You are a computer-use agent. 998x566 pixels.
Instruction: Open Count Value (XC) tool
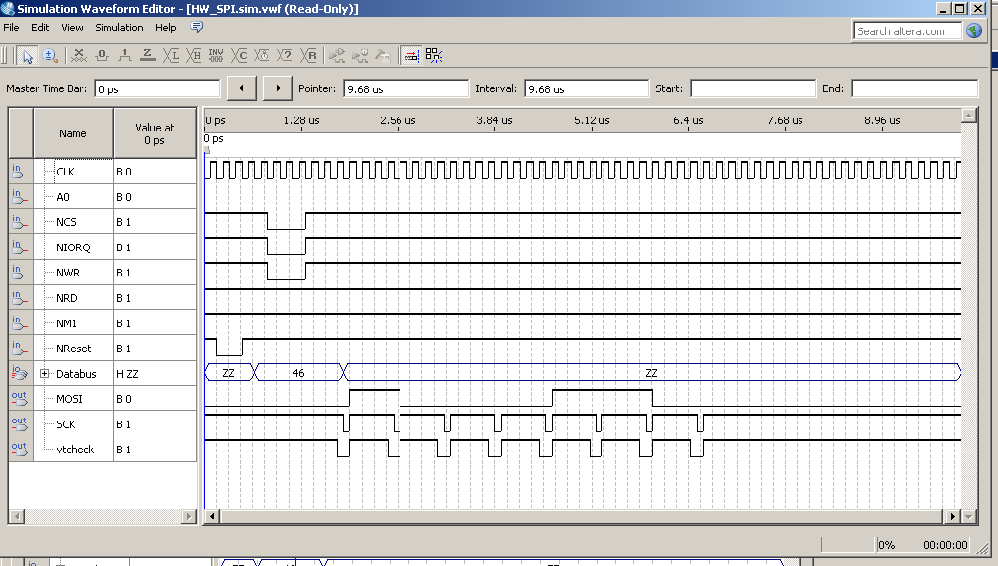pos(239,56)
